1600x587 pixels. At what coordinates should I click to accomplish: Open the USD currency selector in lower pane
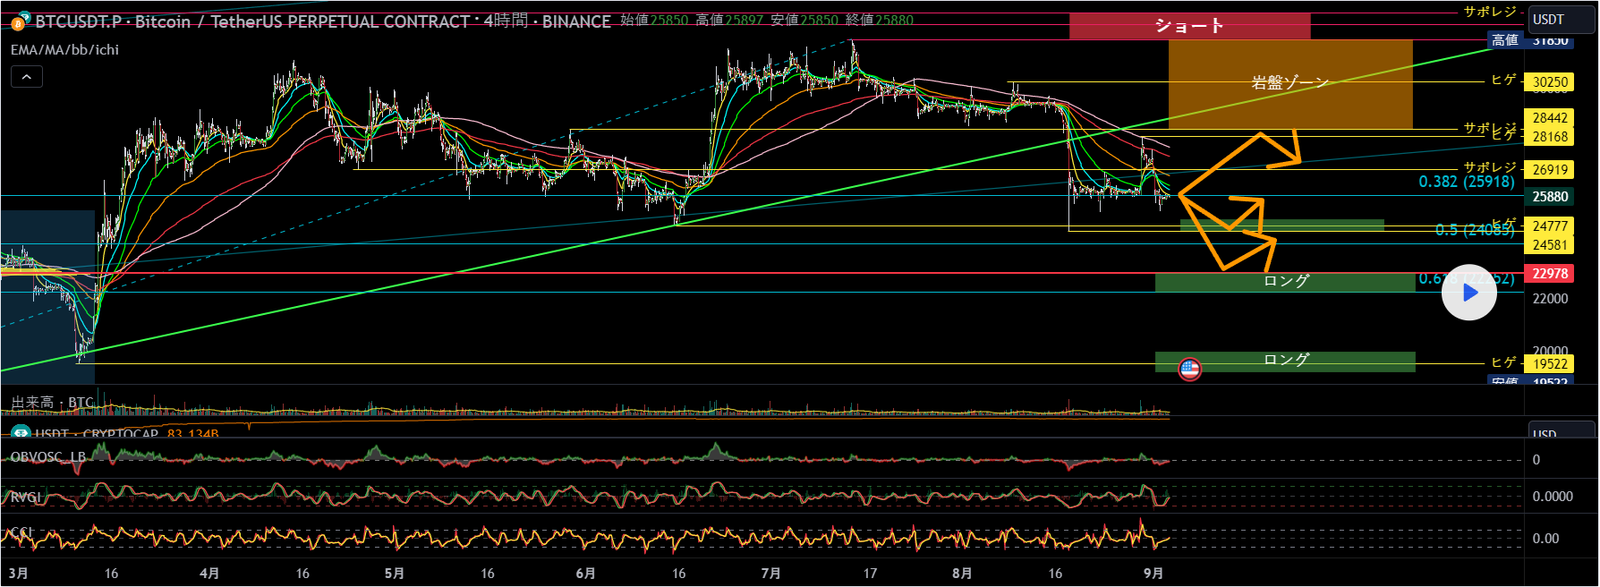click(1560, 433)
